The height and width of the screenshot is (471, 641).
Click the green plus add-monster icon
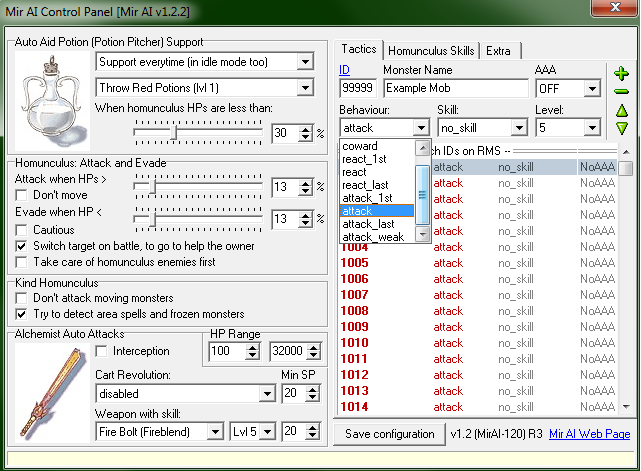pos(621,74)
